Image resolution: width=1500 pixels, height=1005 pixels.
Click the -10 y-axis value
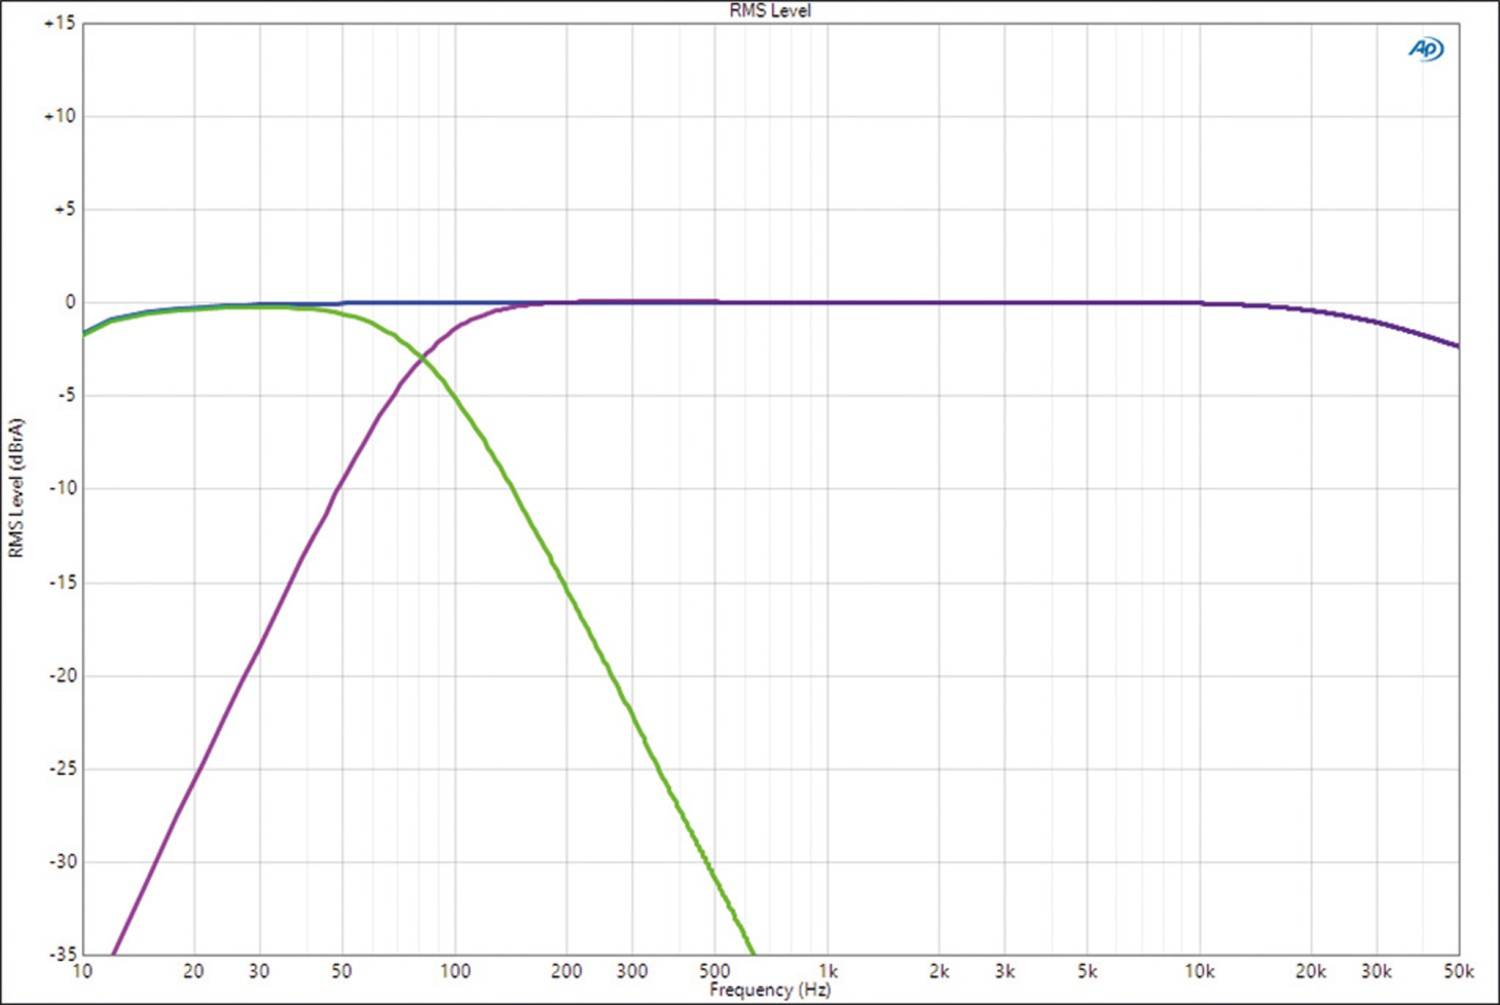[x=62, y=488]
